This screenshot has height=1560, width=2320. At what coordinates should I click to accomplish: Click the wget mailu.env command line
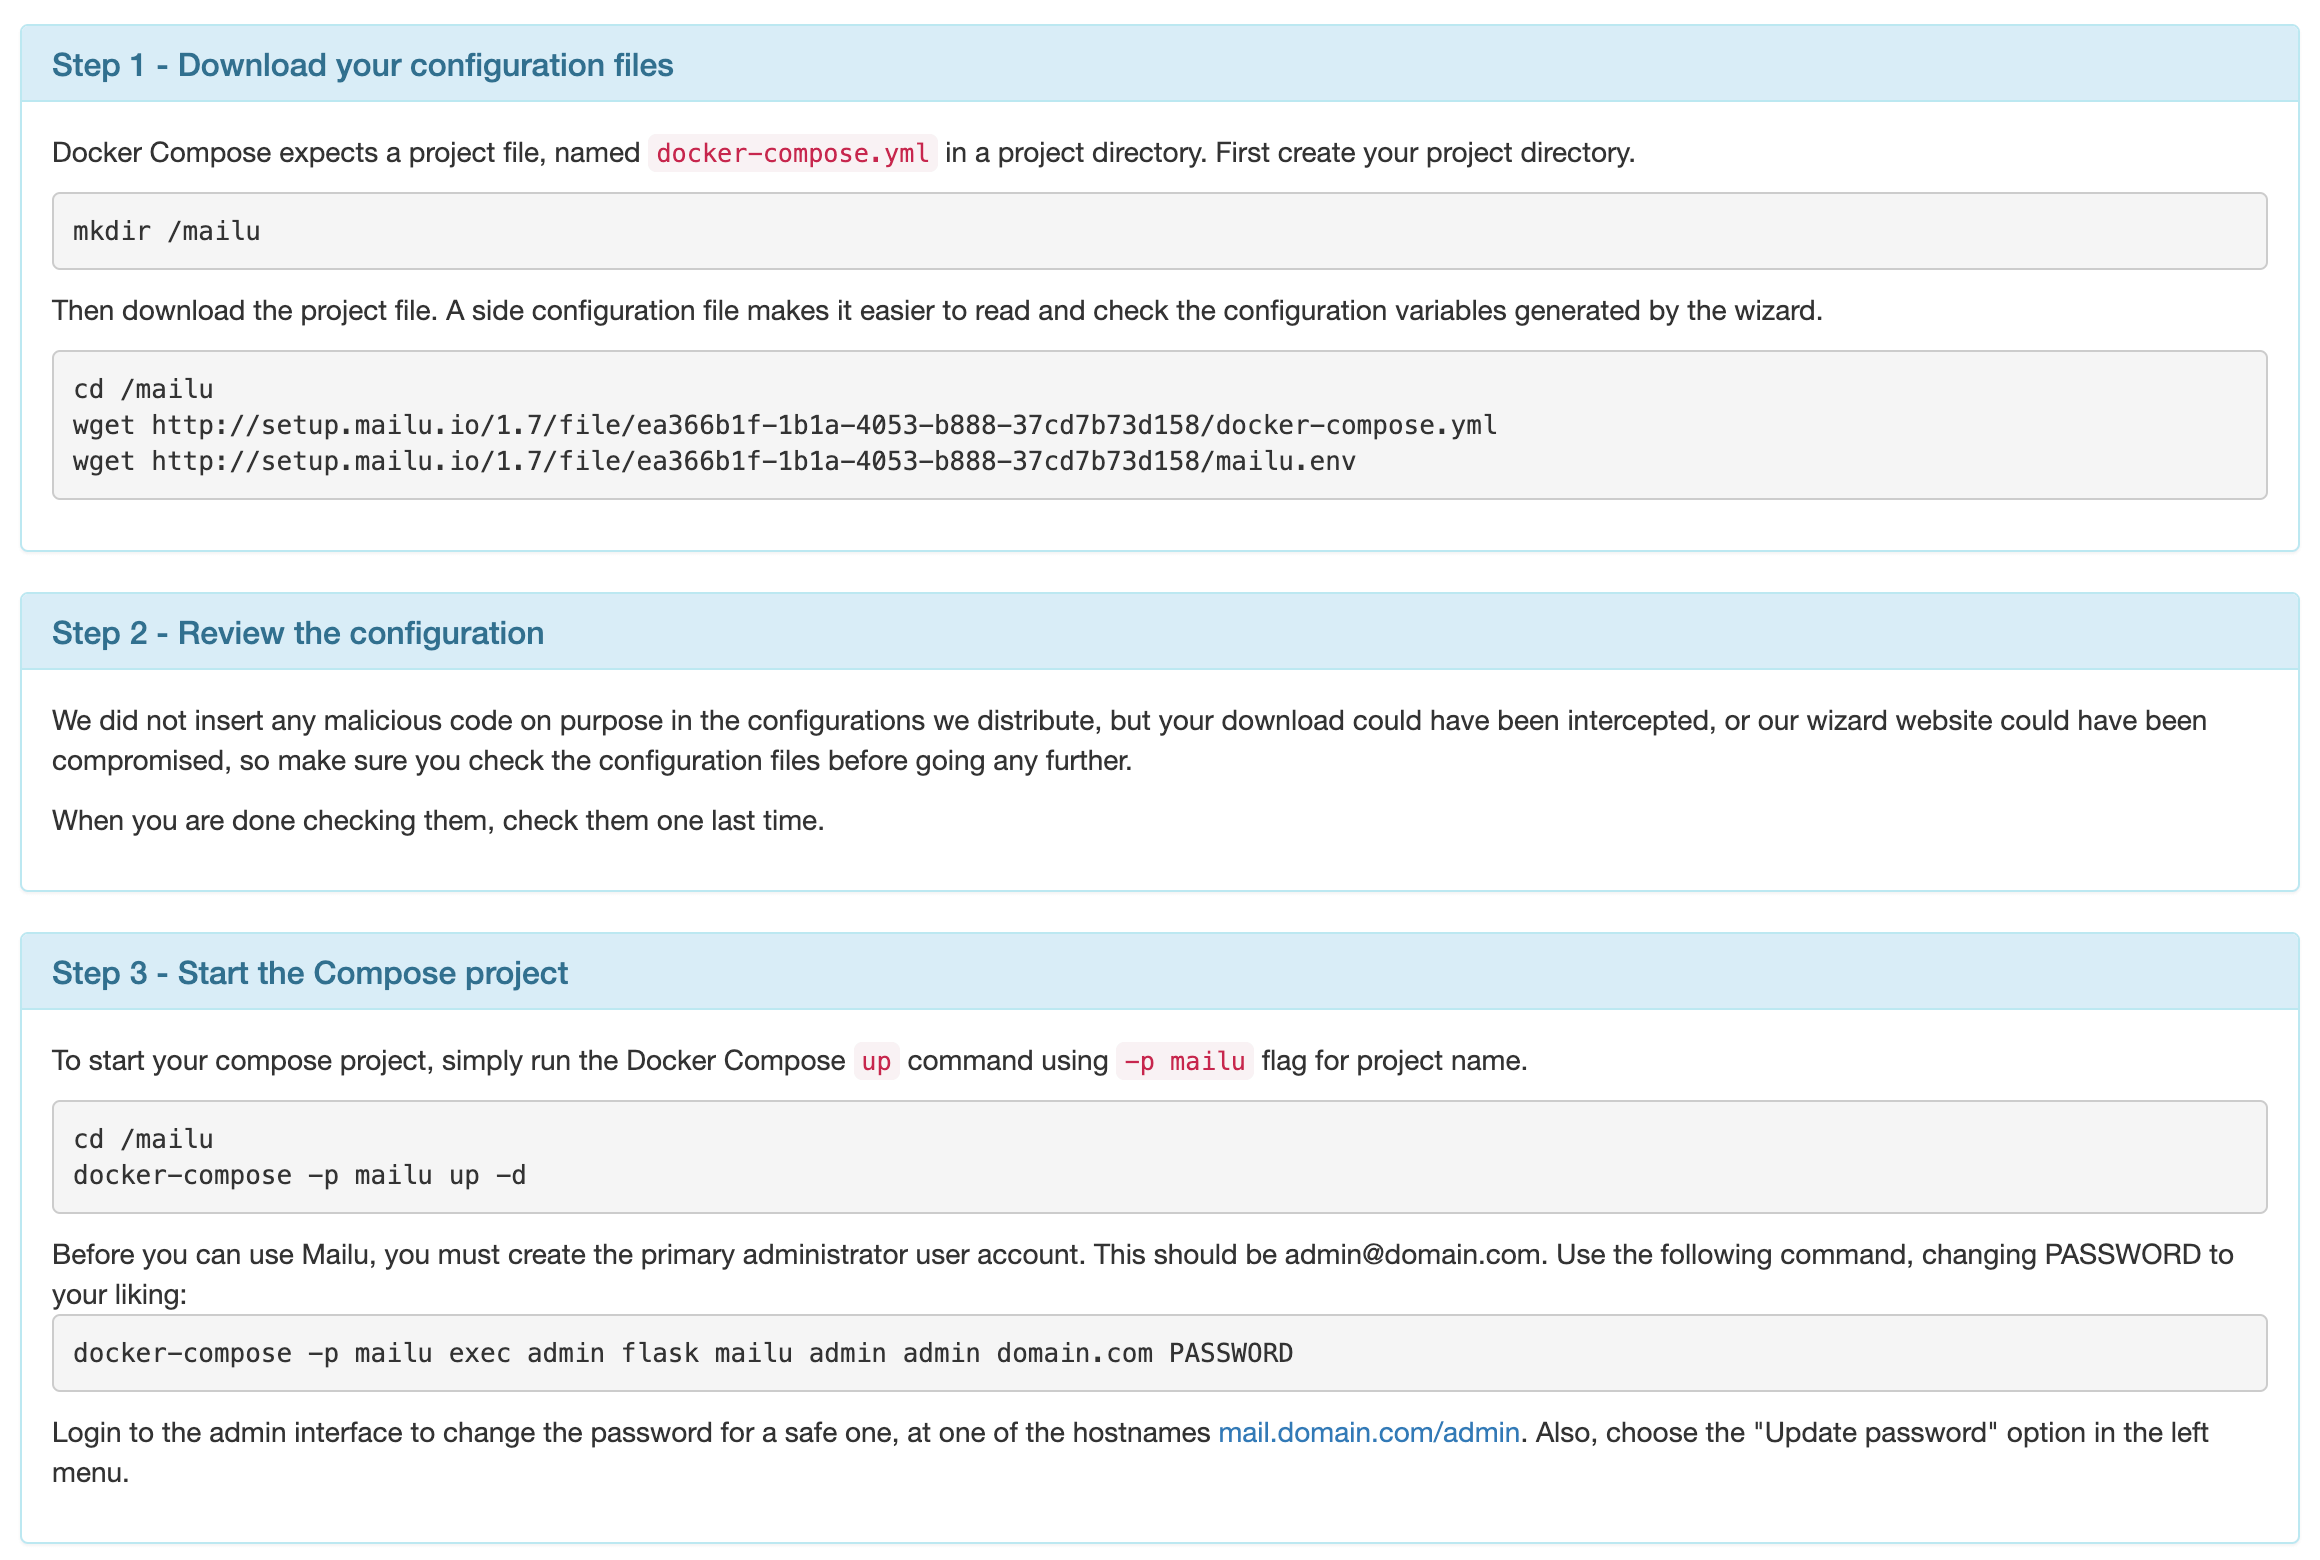714,461
